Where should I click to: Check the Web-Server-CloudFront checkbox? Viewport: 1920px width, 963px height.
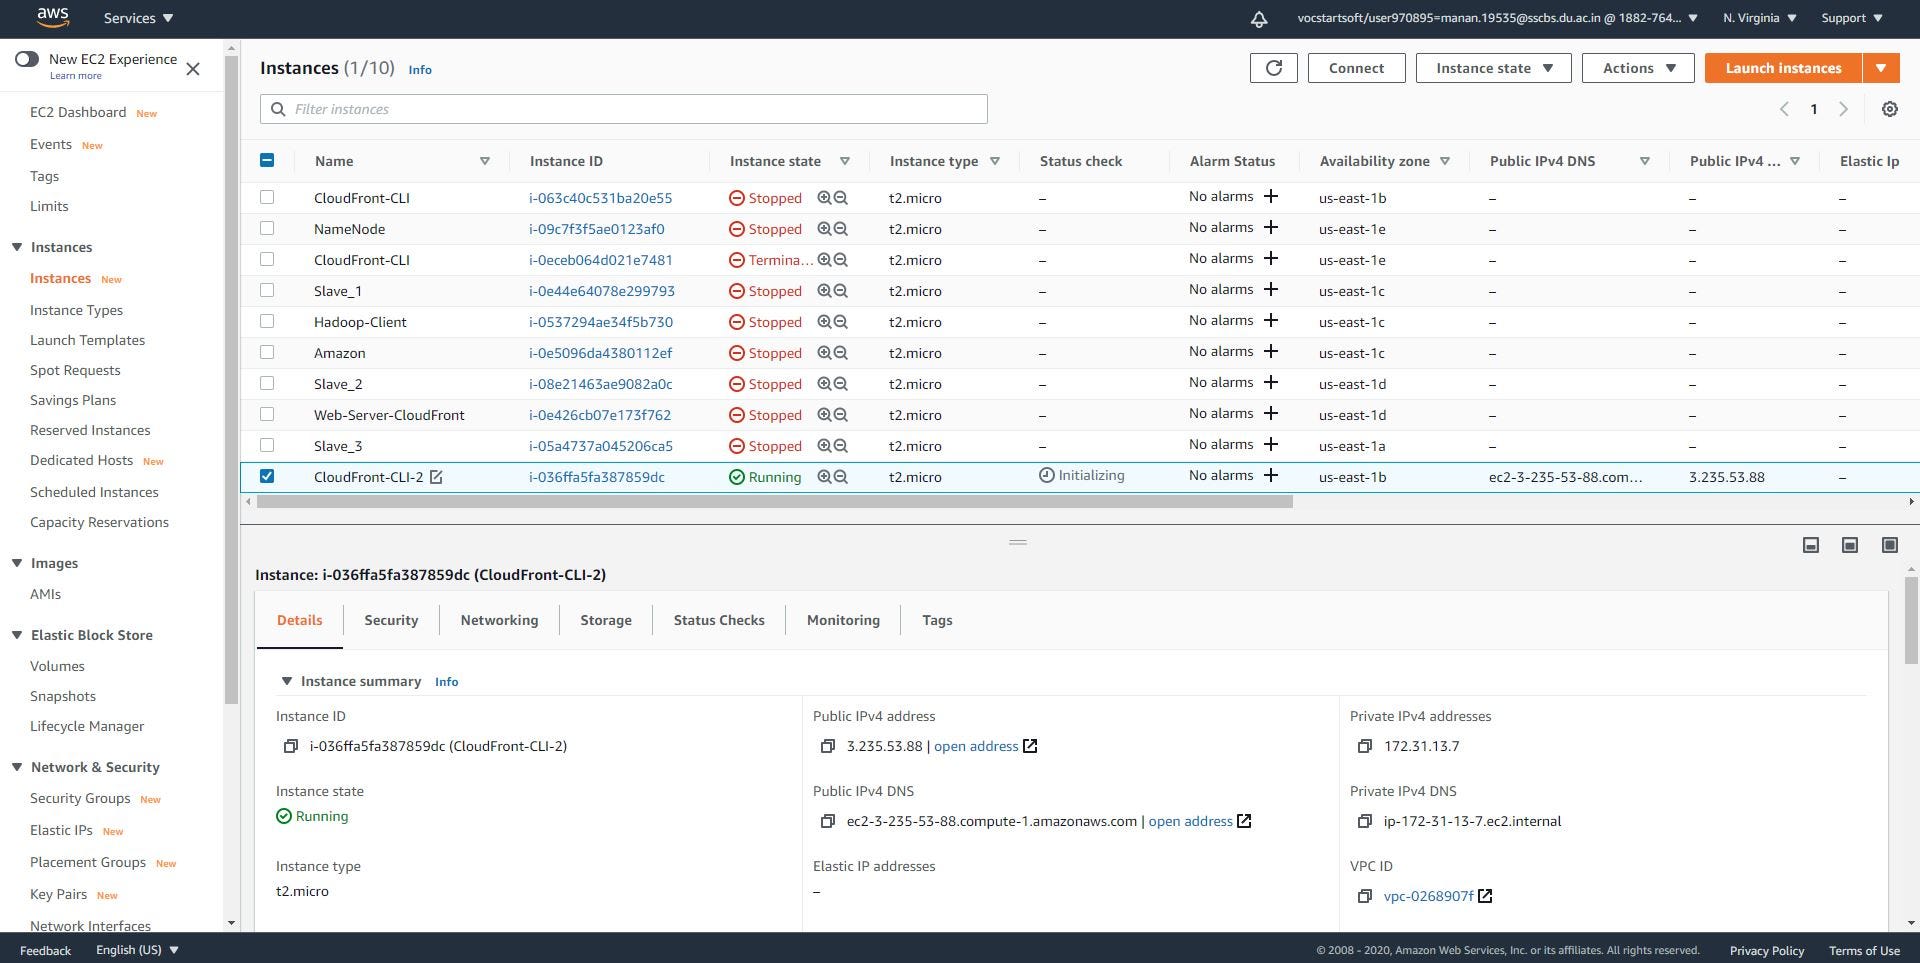267,414
